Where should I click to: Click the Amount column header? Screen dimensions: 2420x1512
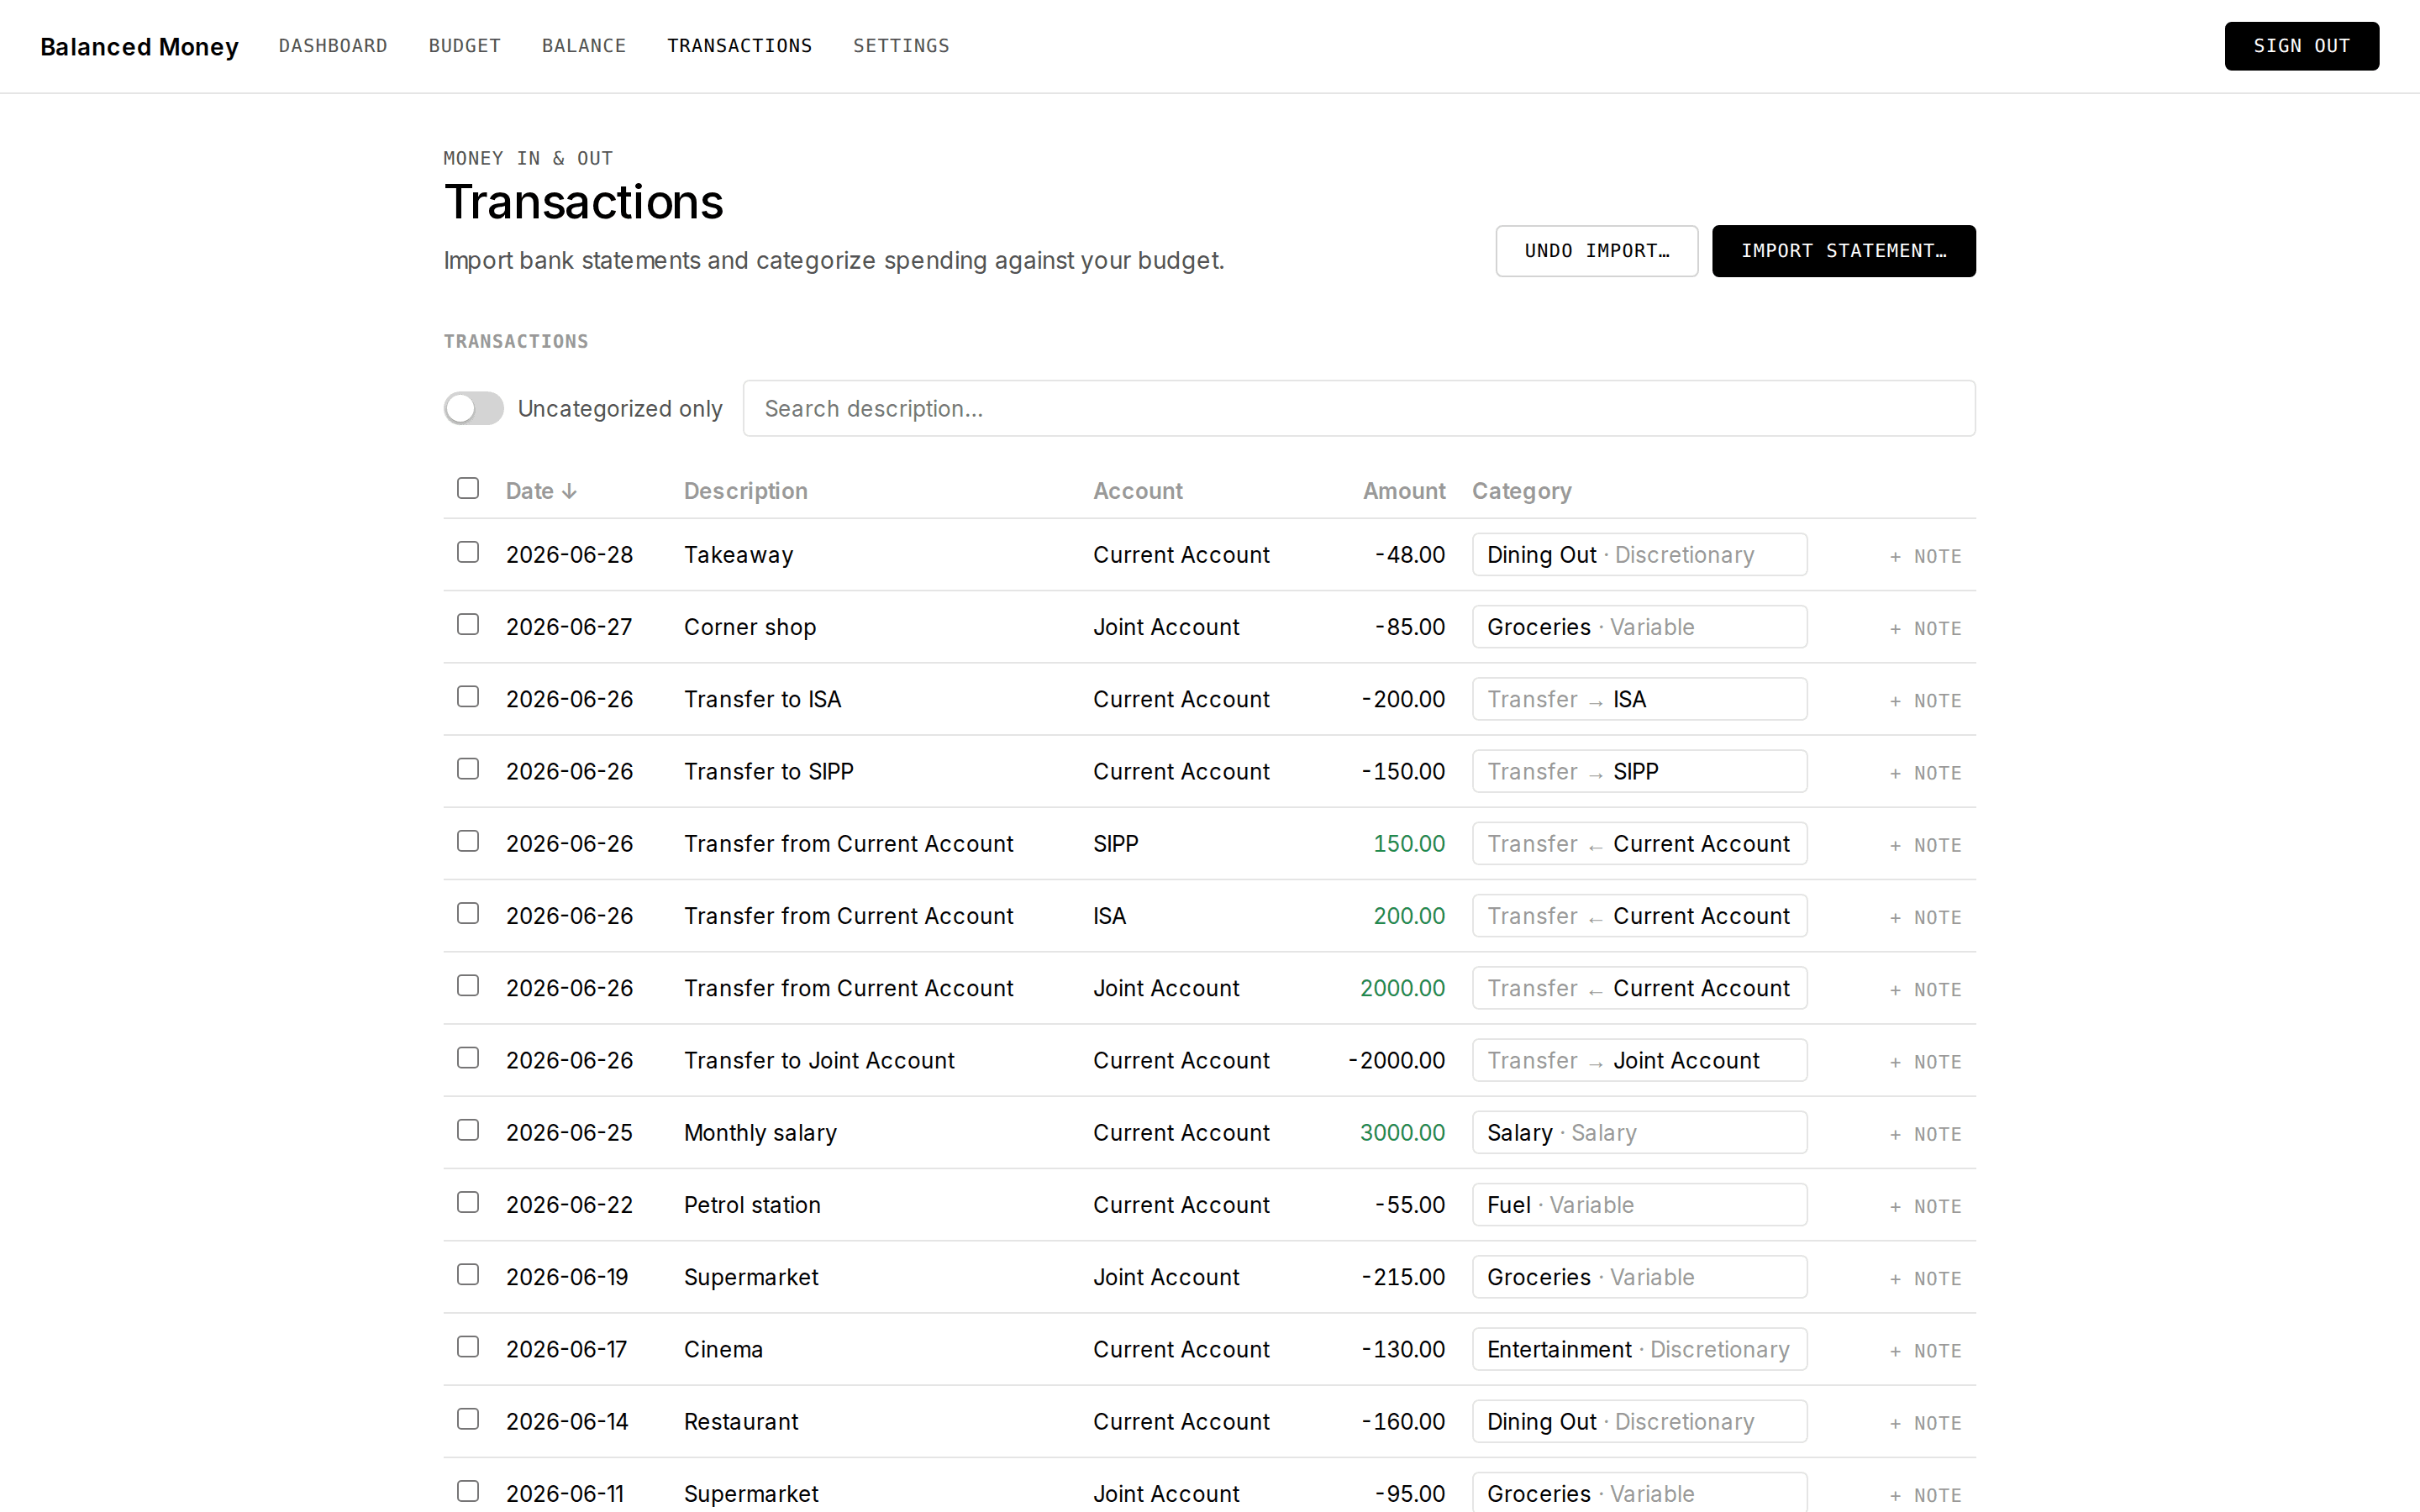pos(1404,491)
